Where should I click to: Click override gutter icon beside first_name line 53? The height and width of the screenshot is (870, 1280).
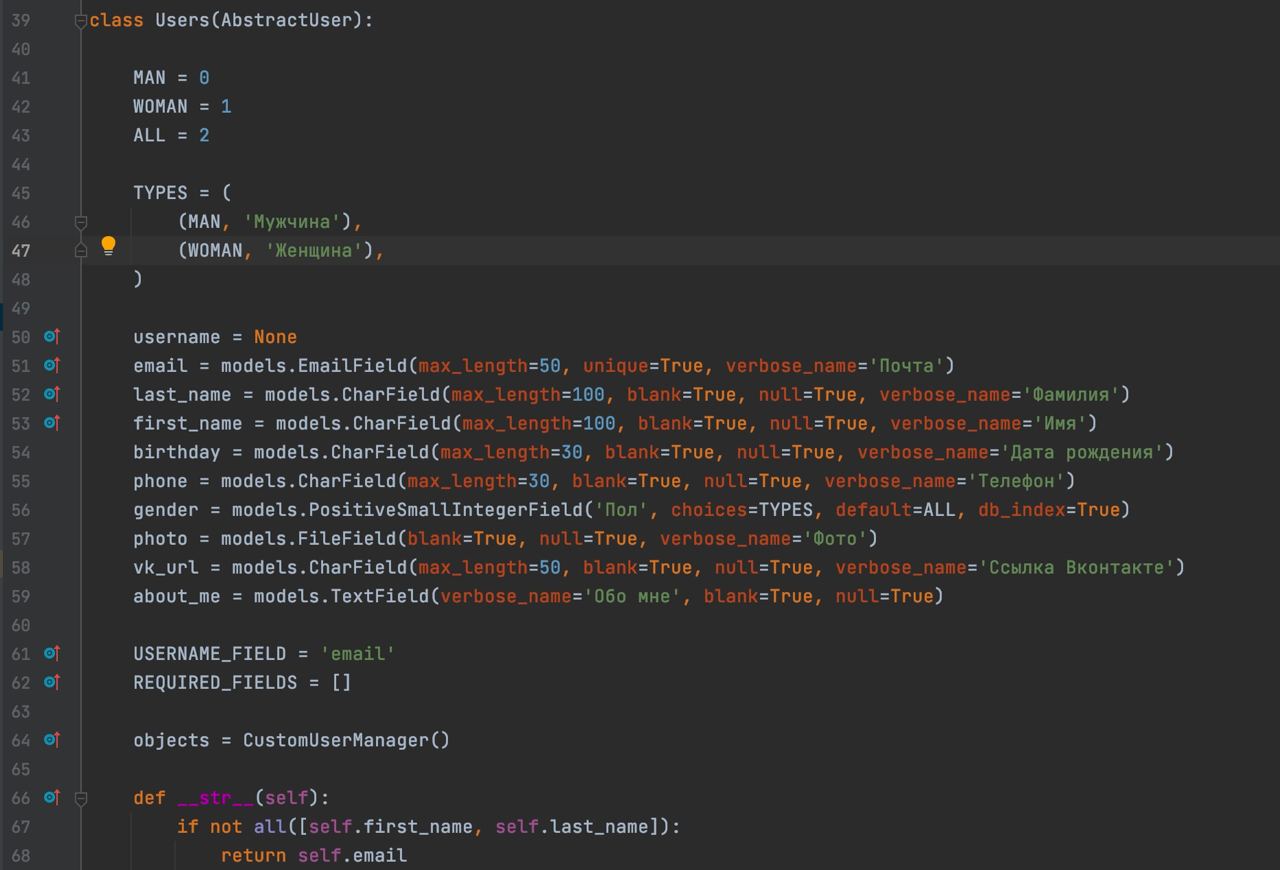52,423
